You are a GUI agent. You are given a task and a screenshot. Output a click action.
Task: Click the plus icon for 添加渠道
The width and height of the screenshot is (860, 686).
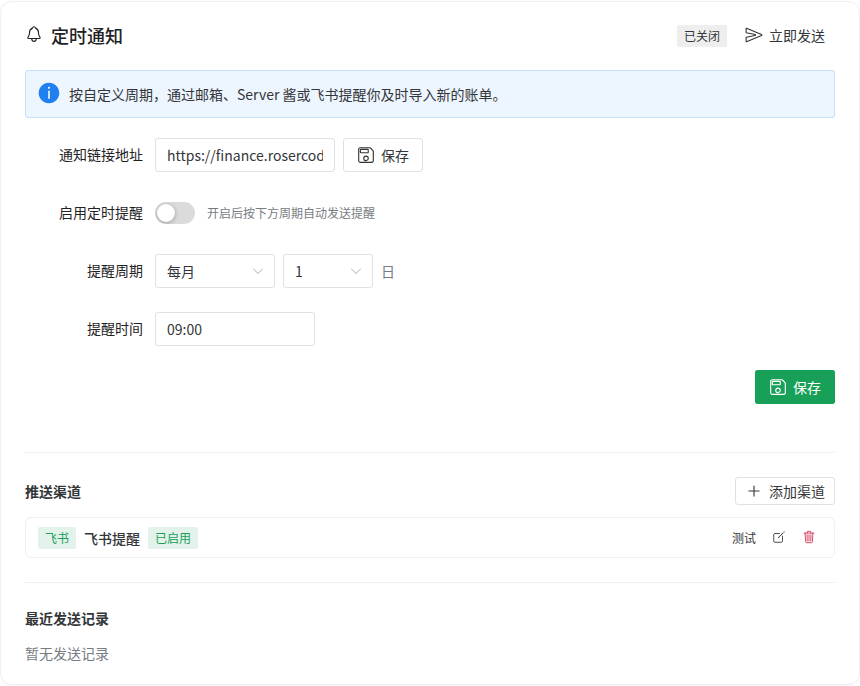[x=754, y=491]
